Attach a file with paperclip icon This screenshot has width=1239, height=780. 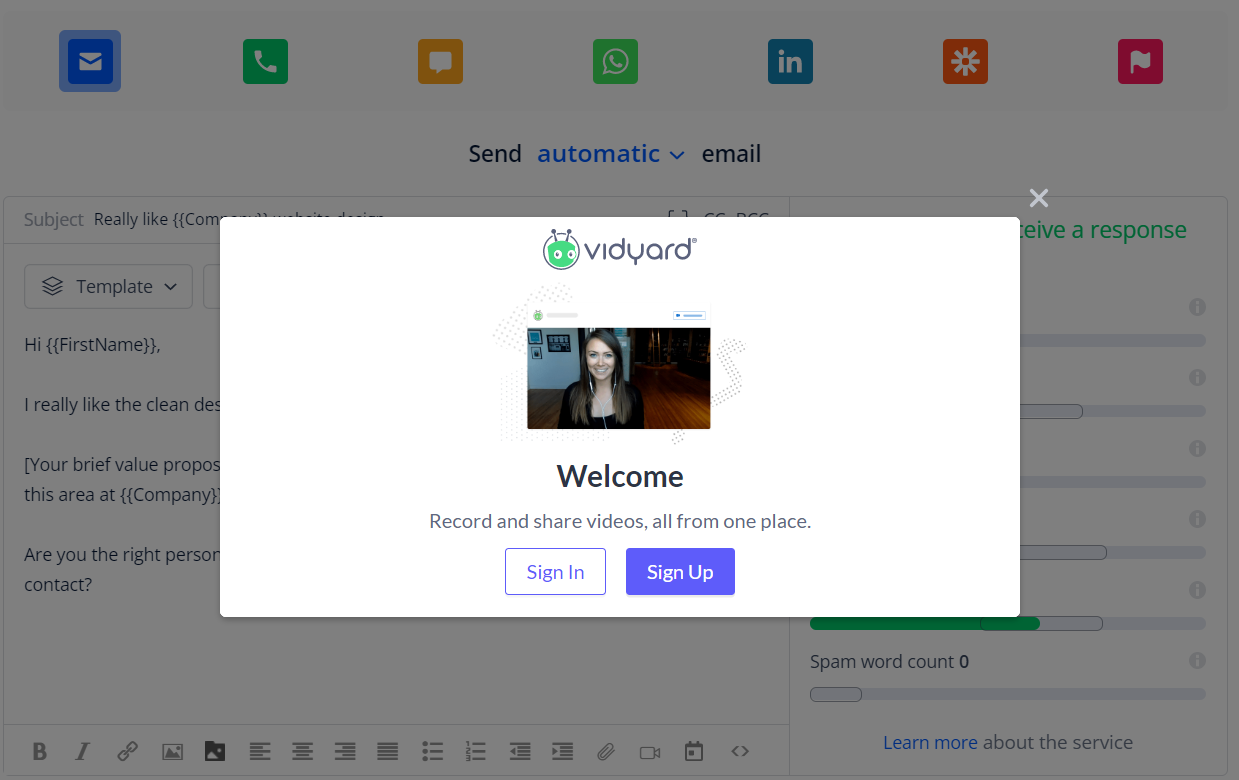pyautogui.click(x=606, y=751)
